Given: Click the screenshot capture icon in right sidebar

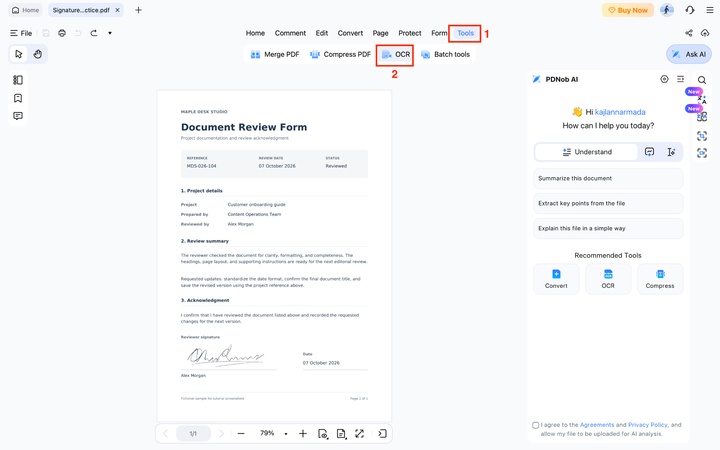Looking at the screenshot, I should (x=702, y=136).
